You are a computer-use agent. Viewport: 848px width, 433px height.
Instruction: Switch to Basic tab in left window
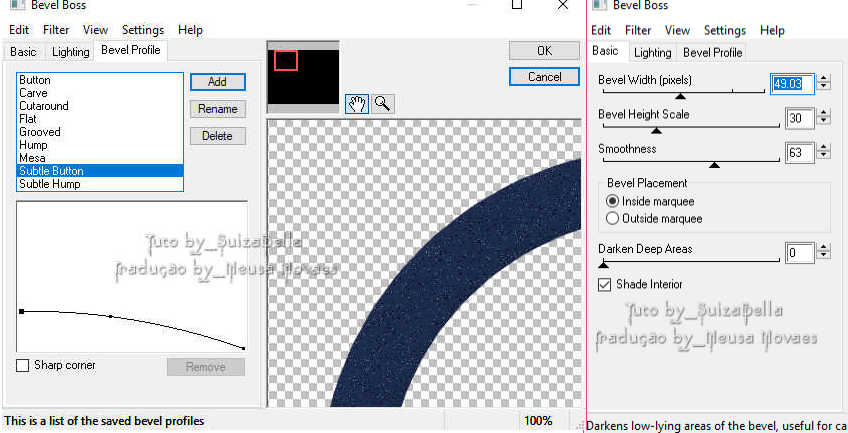(23, 52)
